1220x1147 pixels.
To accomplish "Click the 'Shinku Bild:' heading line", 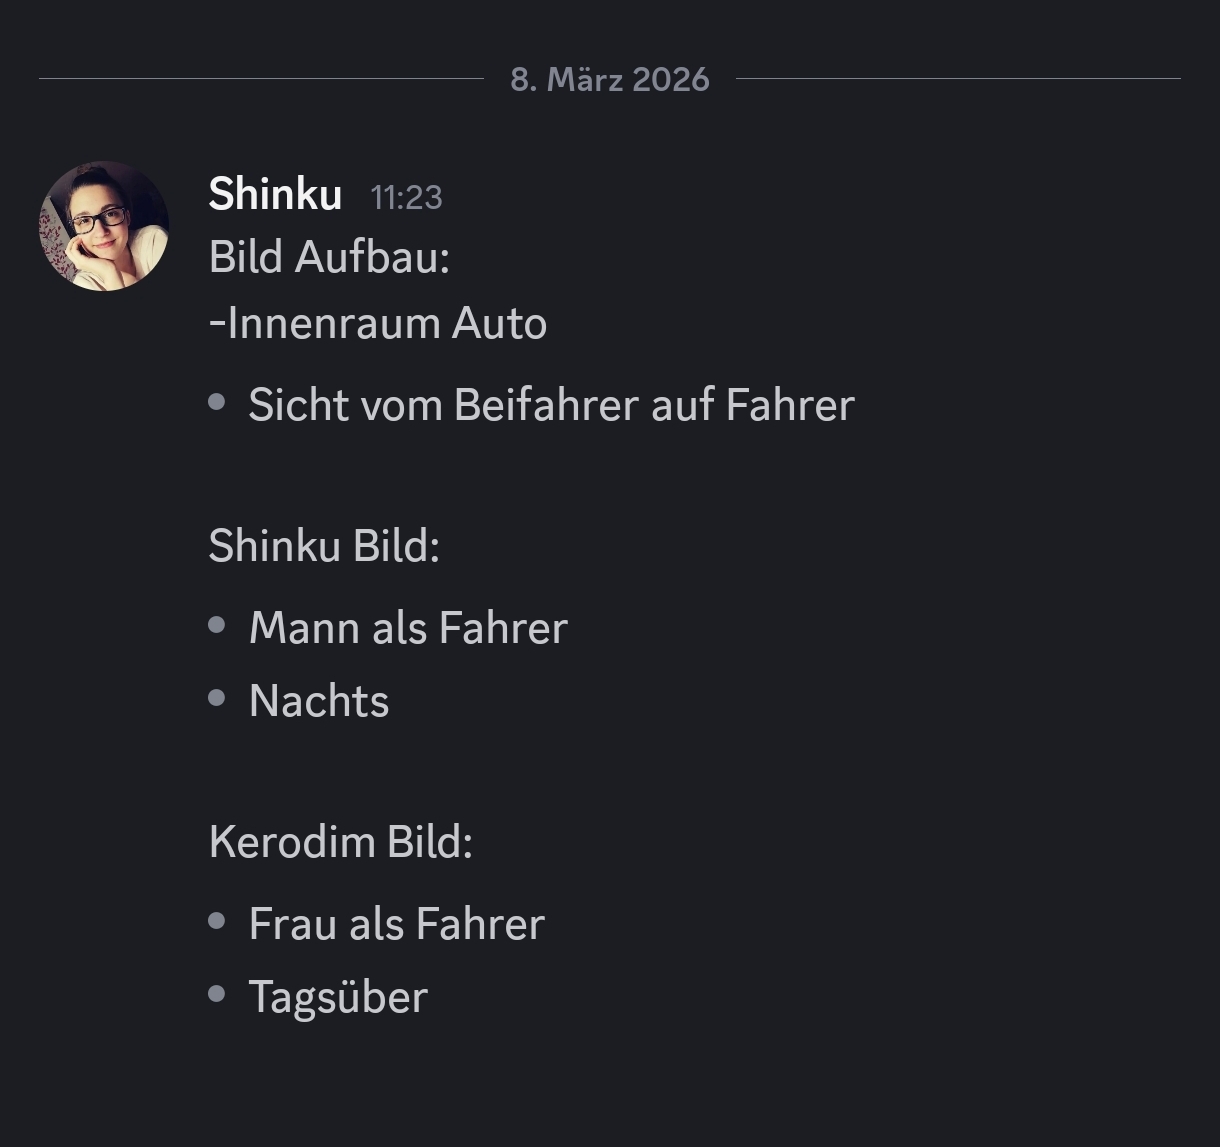I will (x=324, y=546).
